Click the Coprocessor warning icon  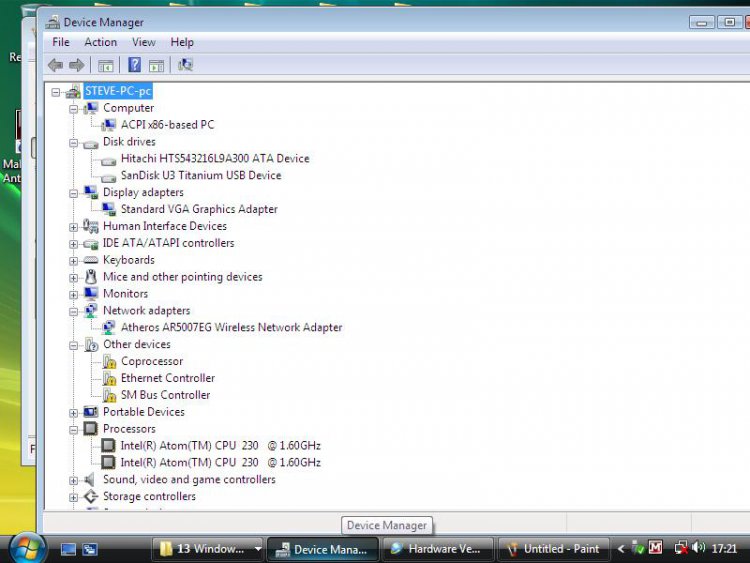(x=110, y=362)
